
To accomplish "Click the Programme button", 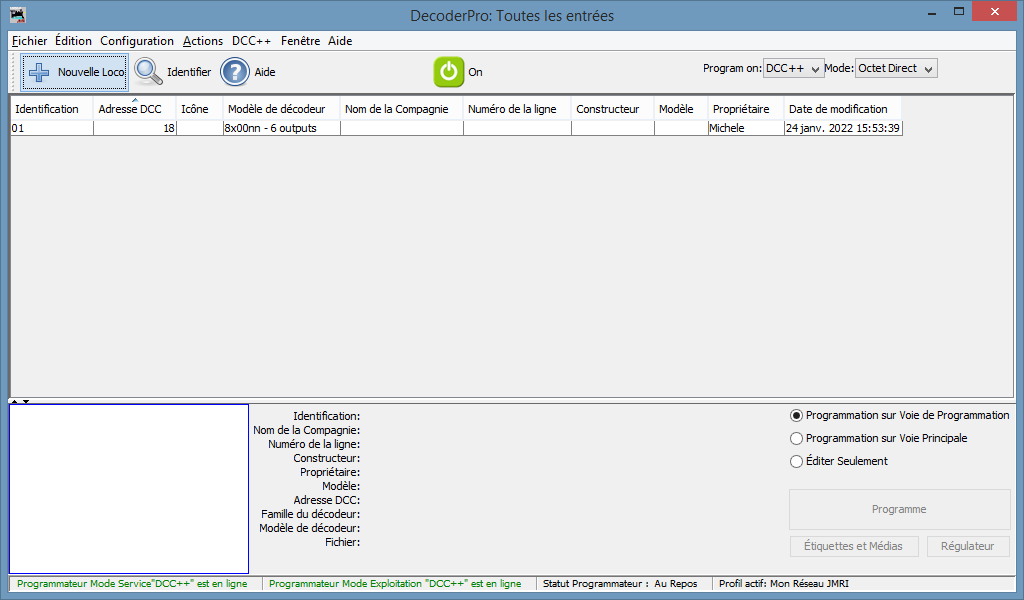I will (x=899, y=509).
